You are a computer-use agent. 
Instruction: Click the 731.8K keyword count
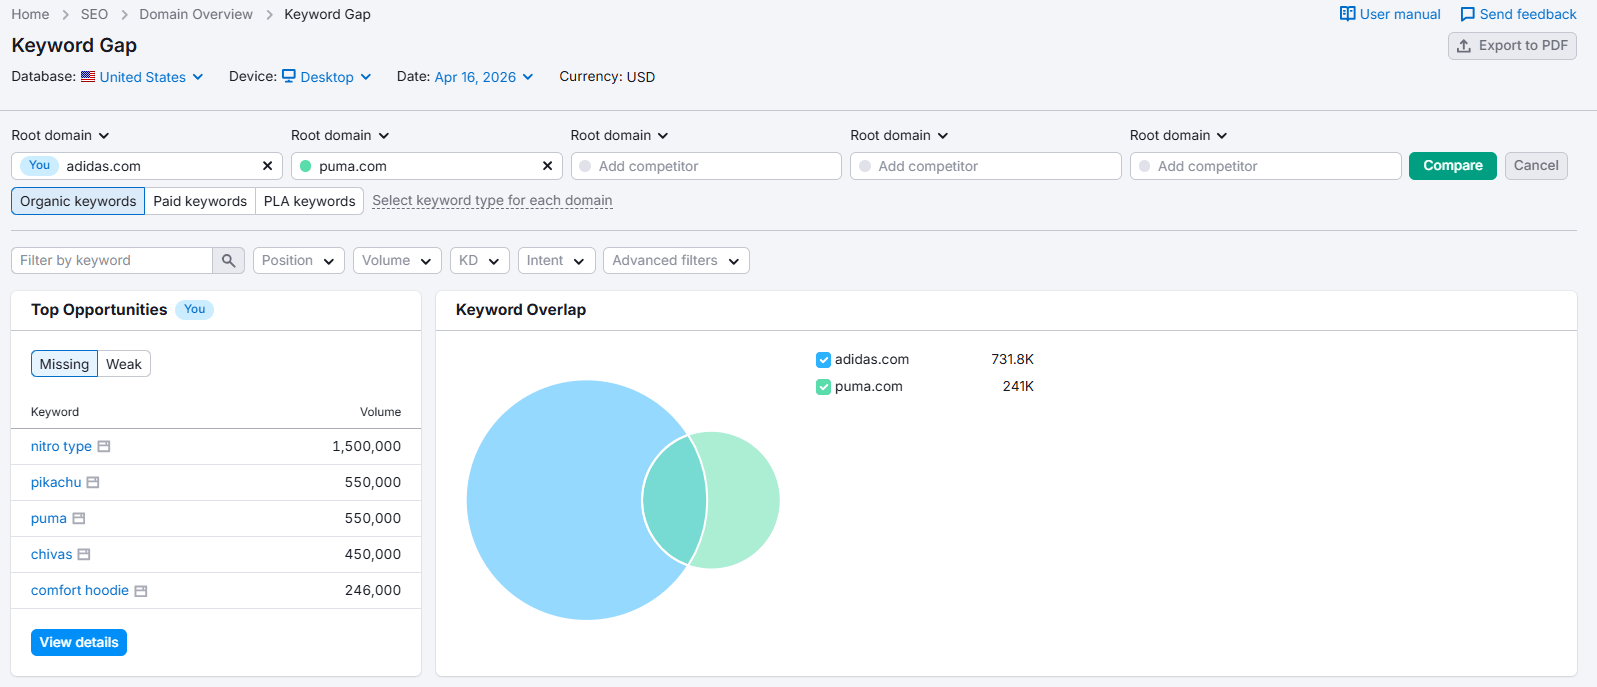[1012, 360]
